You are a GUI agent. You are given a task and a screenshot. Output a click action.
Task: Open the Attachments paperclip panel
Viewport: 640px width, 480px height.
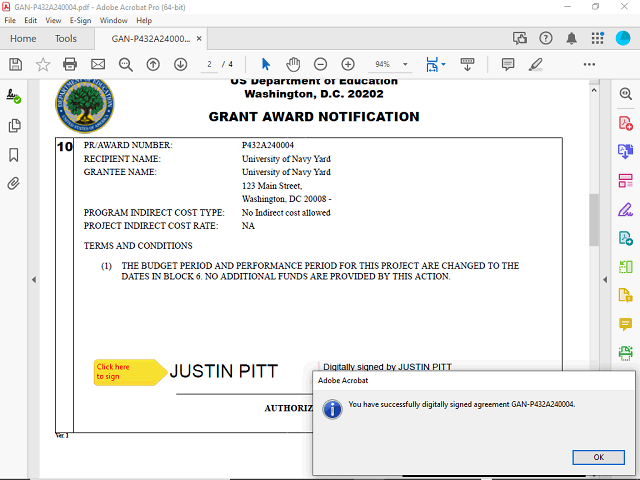pyautogui.click(x=14, y=184)
